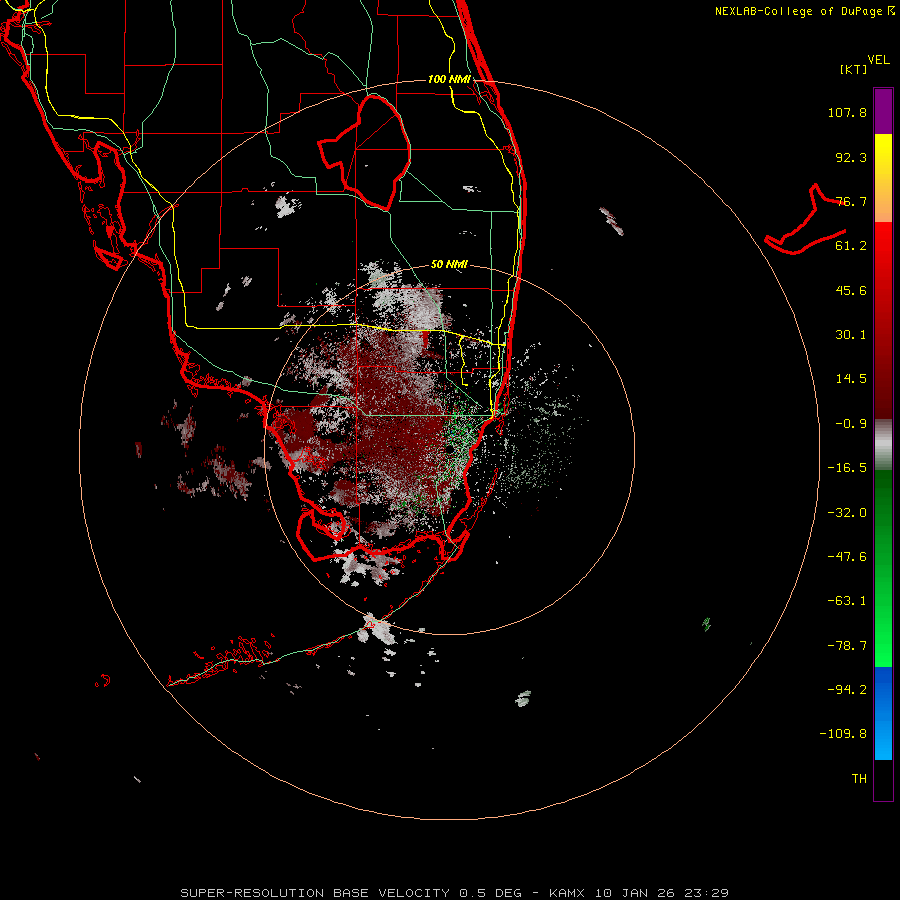Select the purple segment of the color bar
The image size is (900, 900).
coord(883,111)
